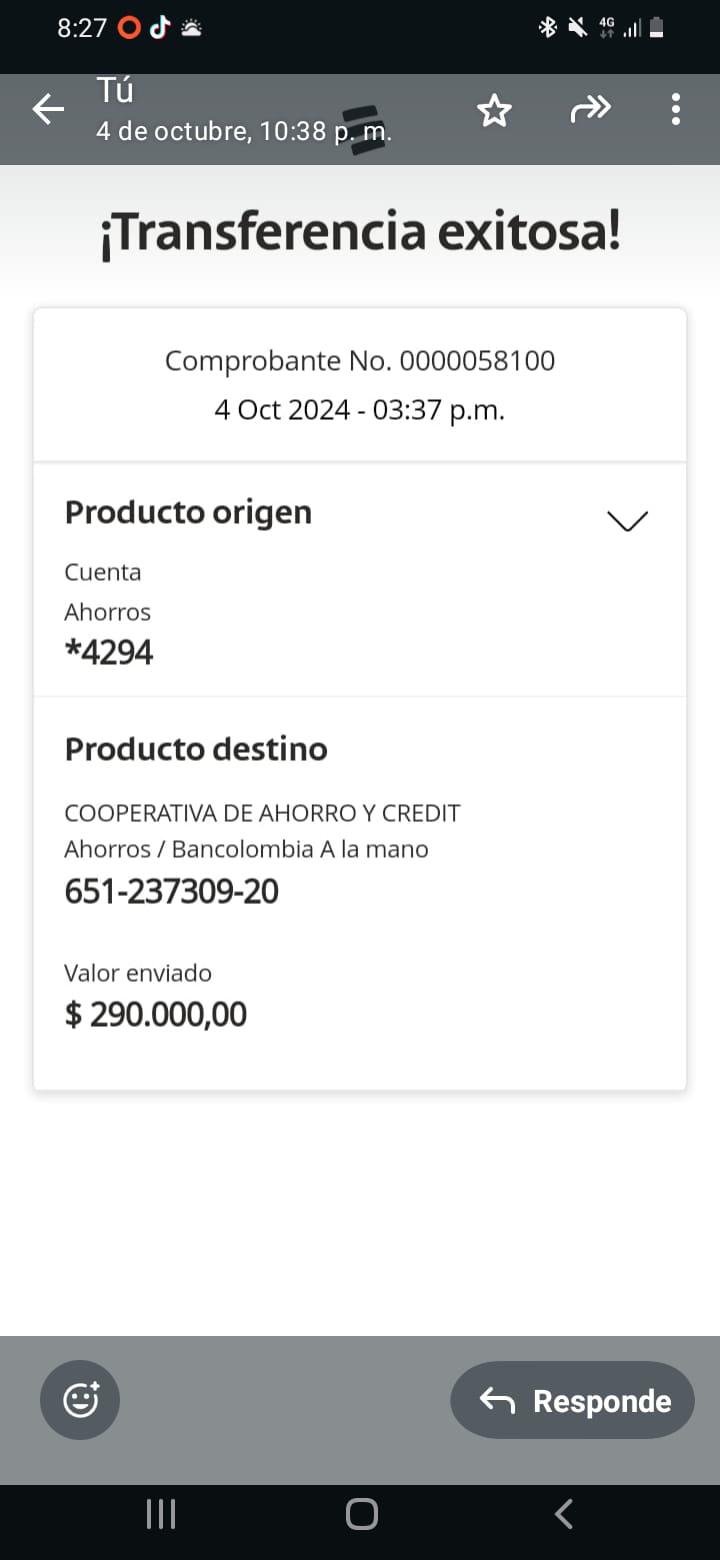Open the emoji reaction picker
This screenshot has width=720, height=1560.
point(80,1399)
